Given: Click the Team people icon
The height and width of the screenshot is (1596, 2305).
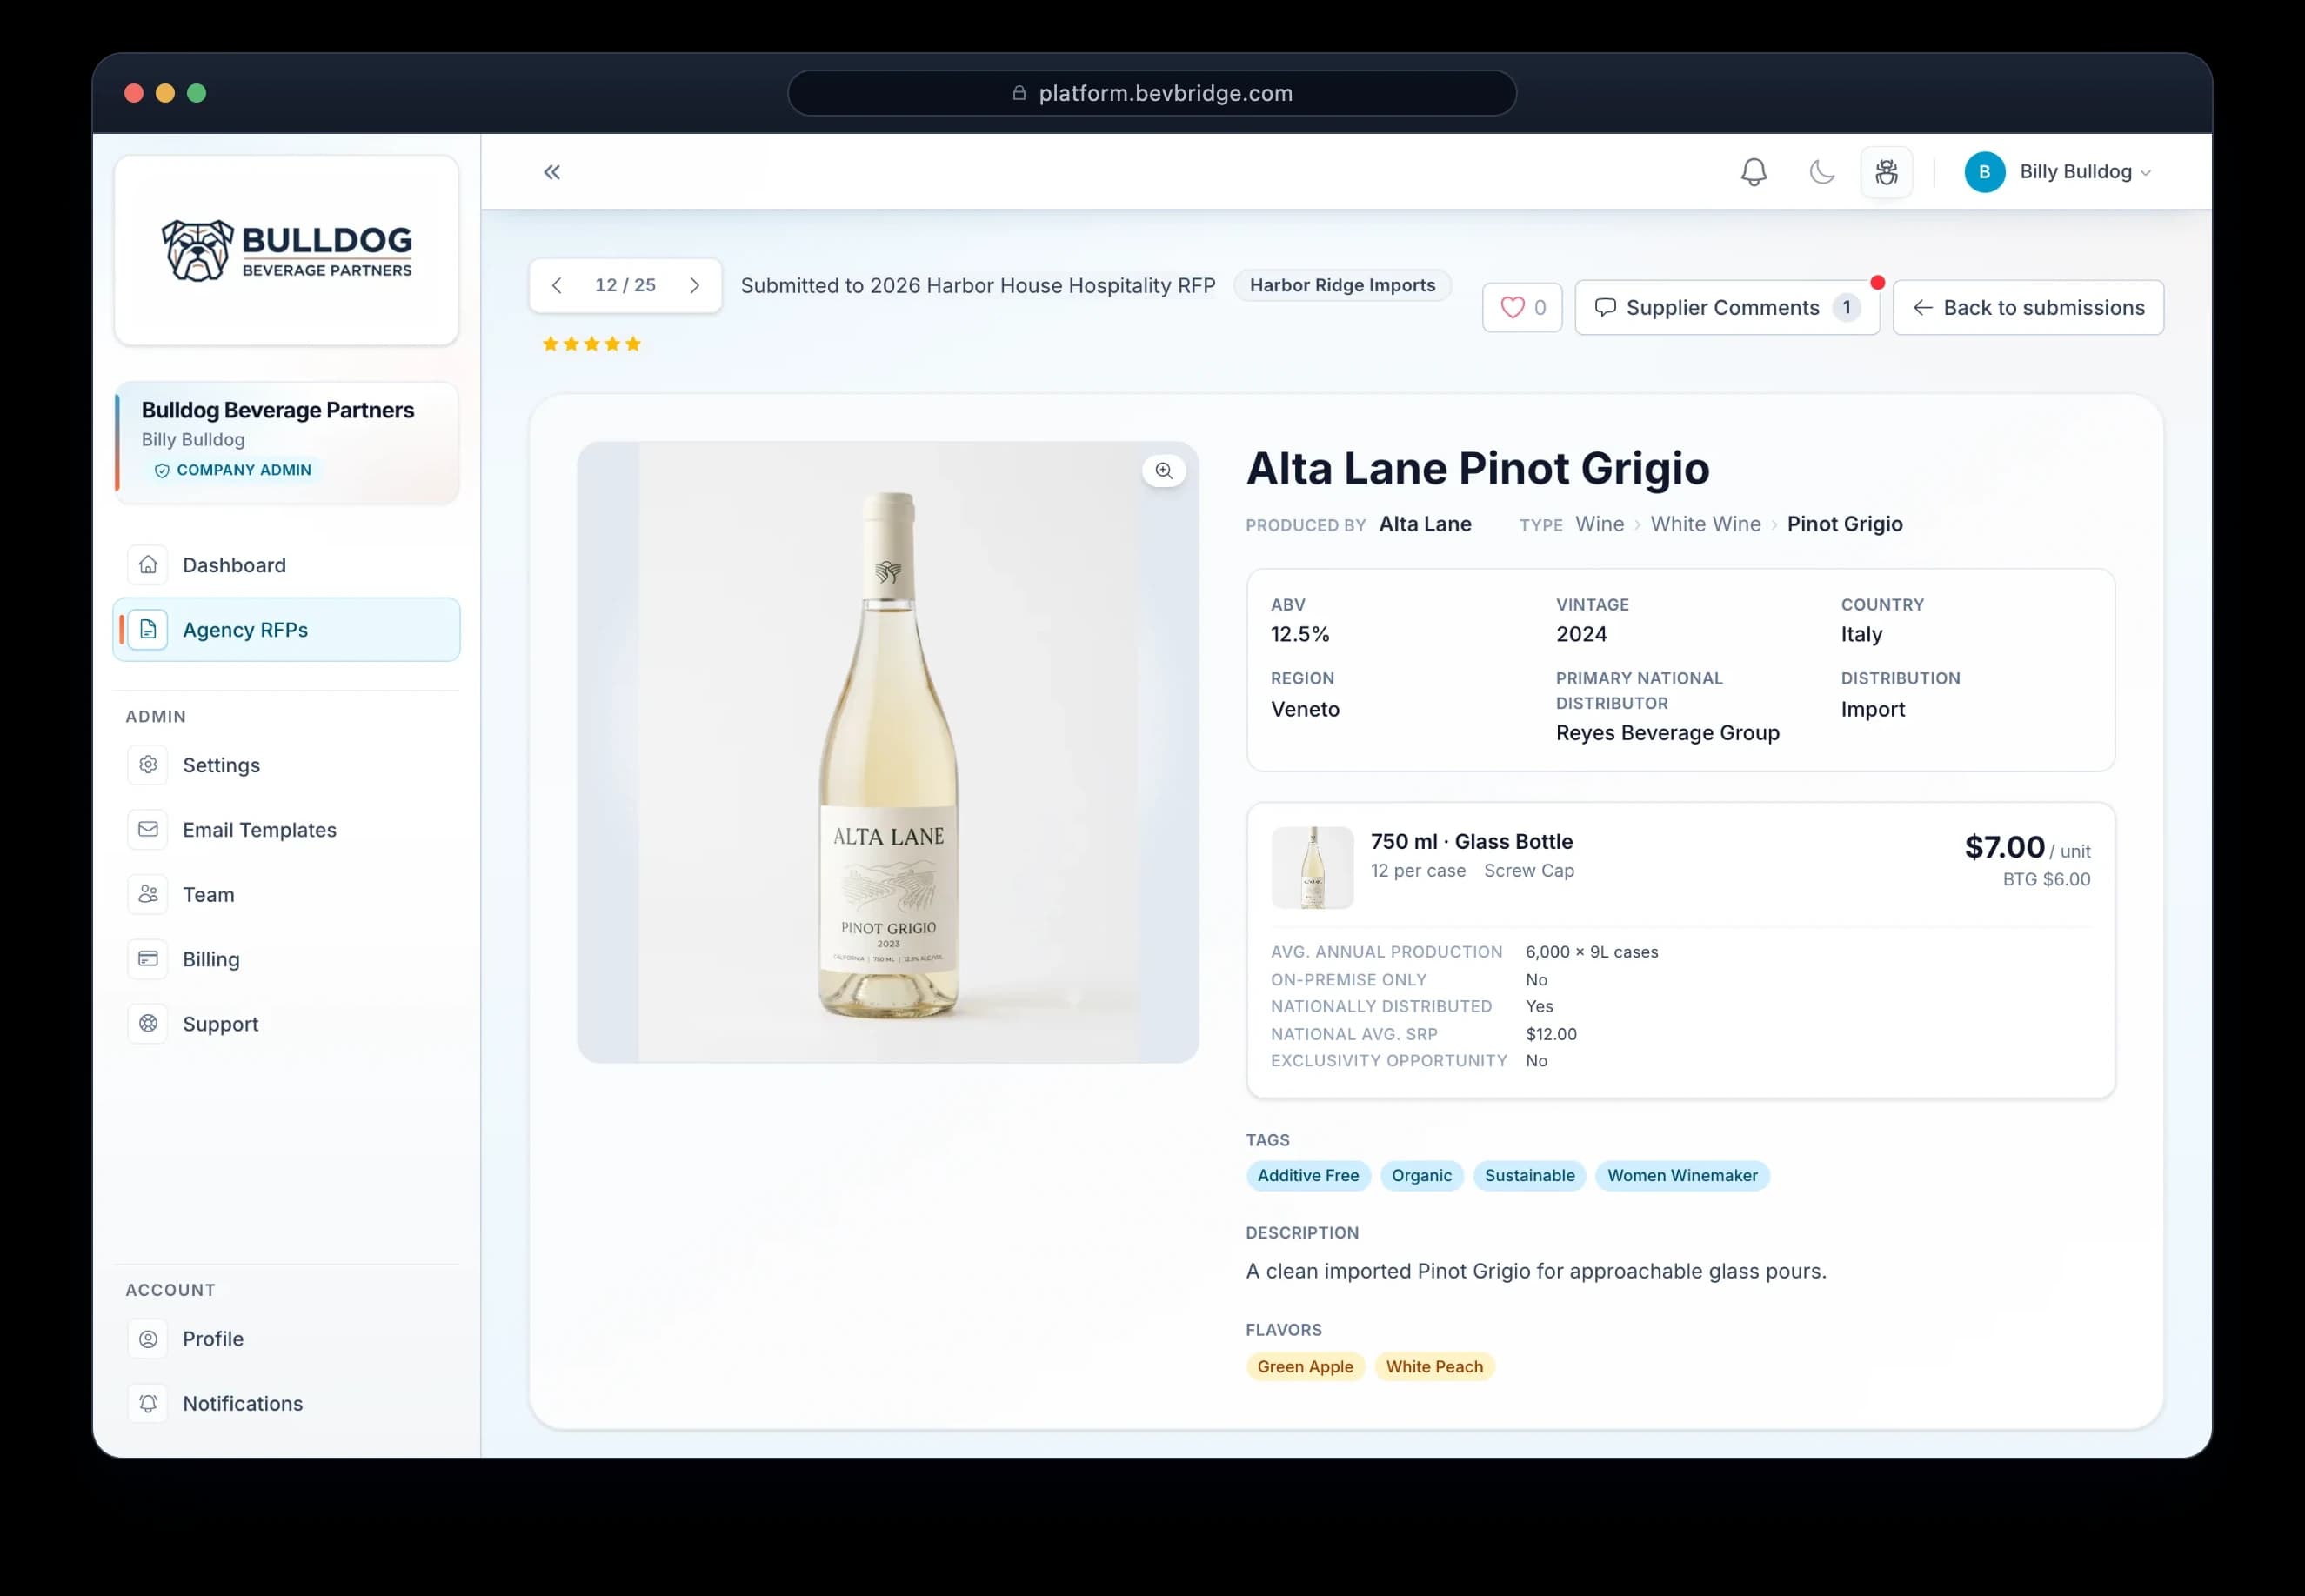Looking at the screenshot, I should click(x=148, y=895).
